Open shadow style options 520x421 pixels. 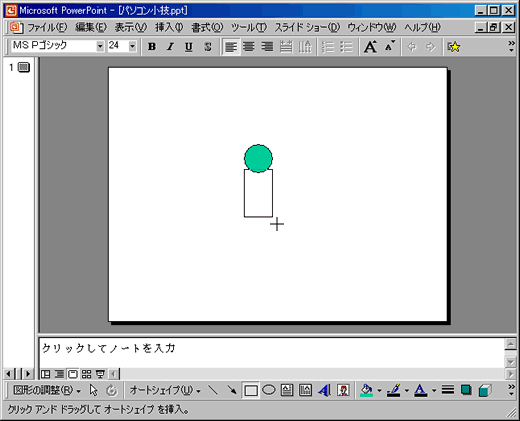(466, 390)
